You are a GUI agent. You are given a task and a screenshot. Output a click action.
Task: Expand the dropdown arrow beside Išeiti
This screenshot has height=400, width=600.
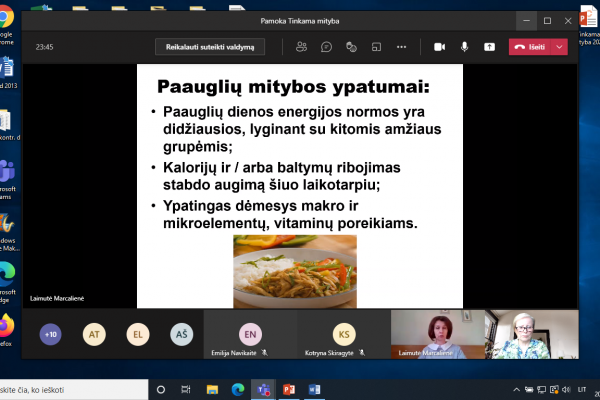click(x=559, y=47)
